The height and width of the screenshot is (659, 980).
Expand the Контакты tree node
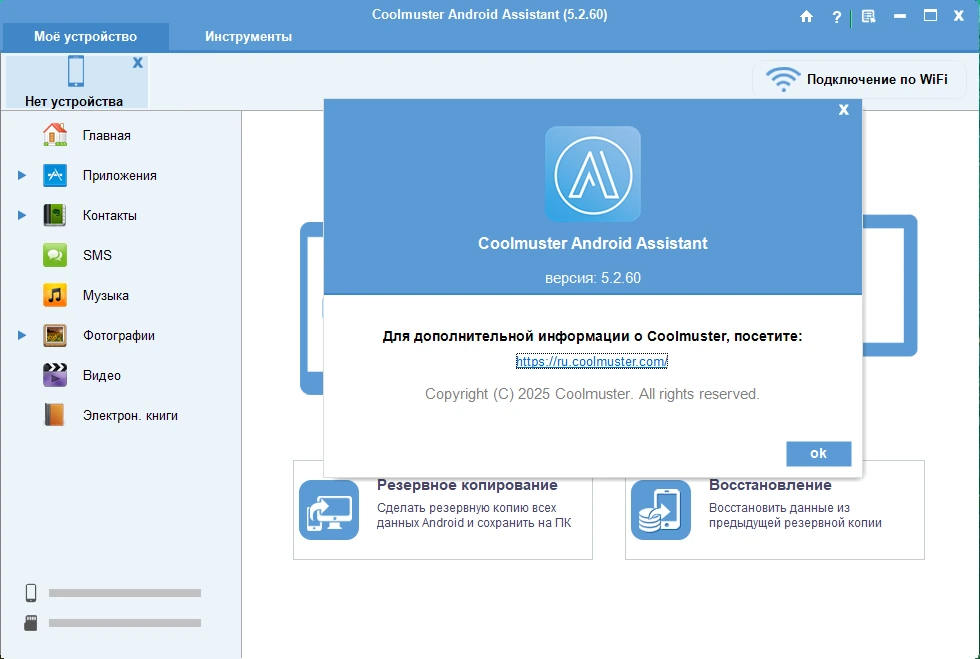(22, 216)
